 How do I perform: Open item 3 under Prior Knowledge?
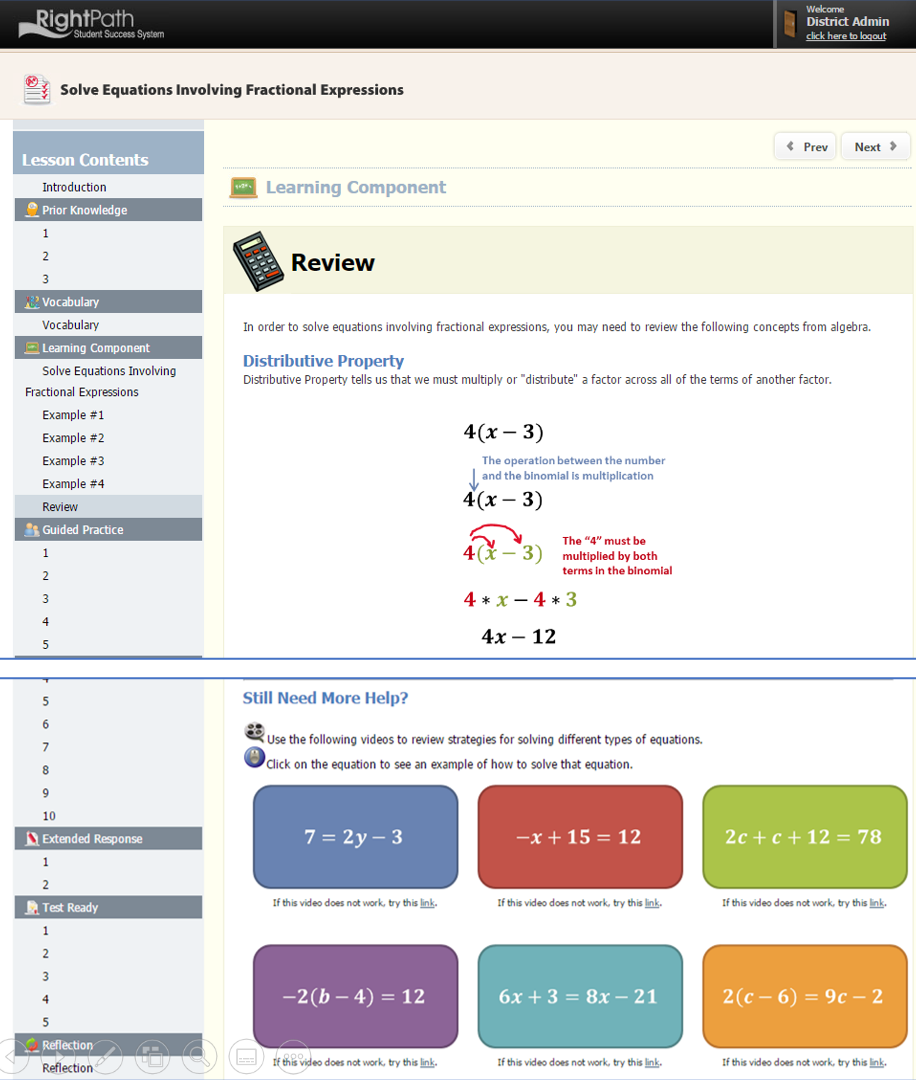coord(45,279)
